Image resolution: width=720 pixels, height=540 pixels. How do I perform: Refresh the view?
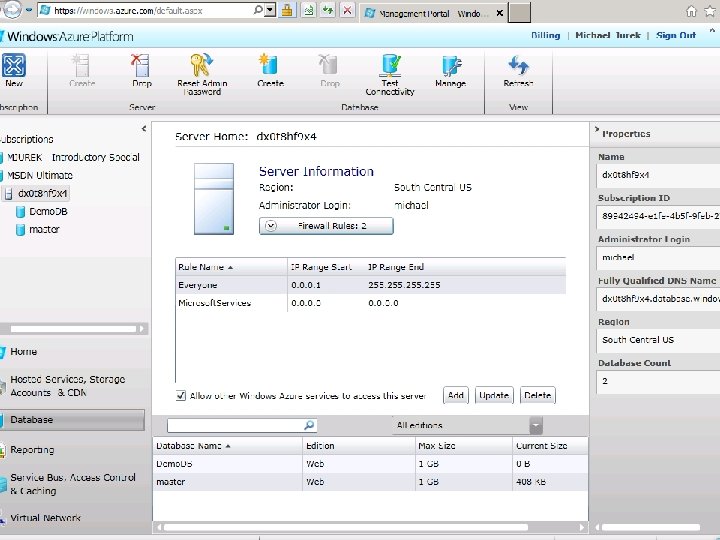point(518,70)
